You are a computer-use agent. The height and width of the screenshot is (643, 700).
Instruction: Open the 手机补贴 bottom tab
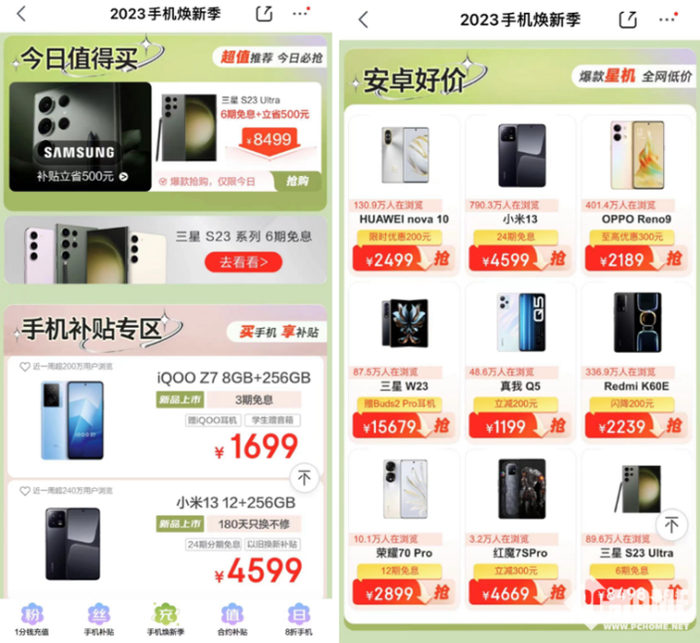pos(99,620)
